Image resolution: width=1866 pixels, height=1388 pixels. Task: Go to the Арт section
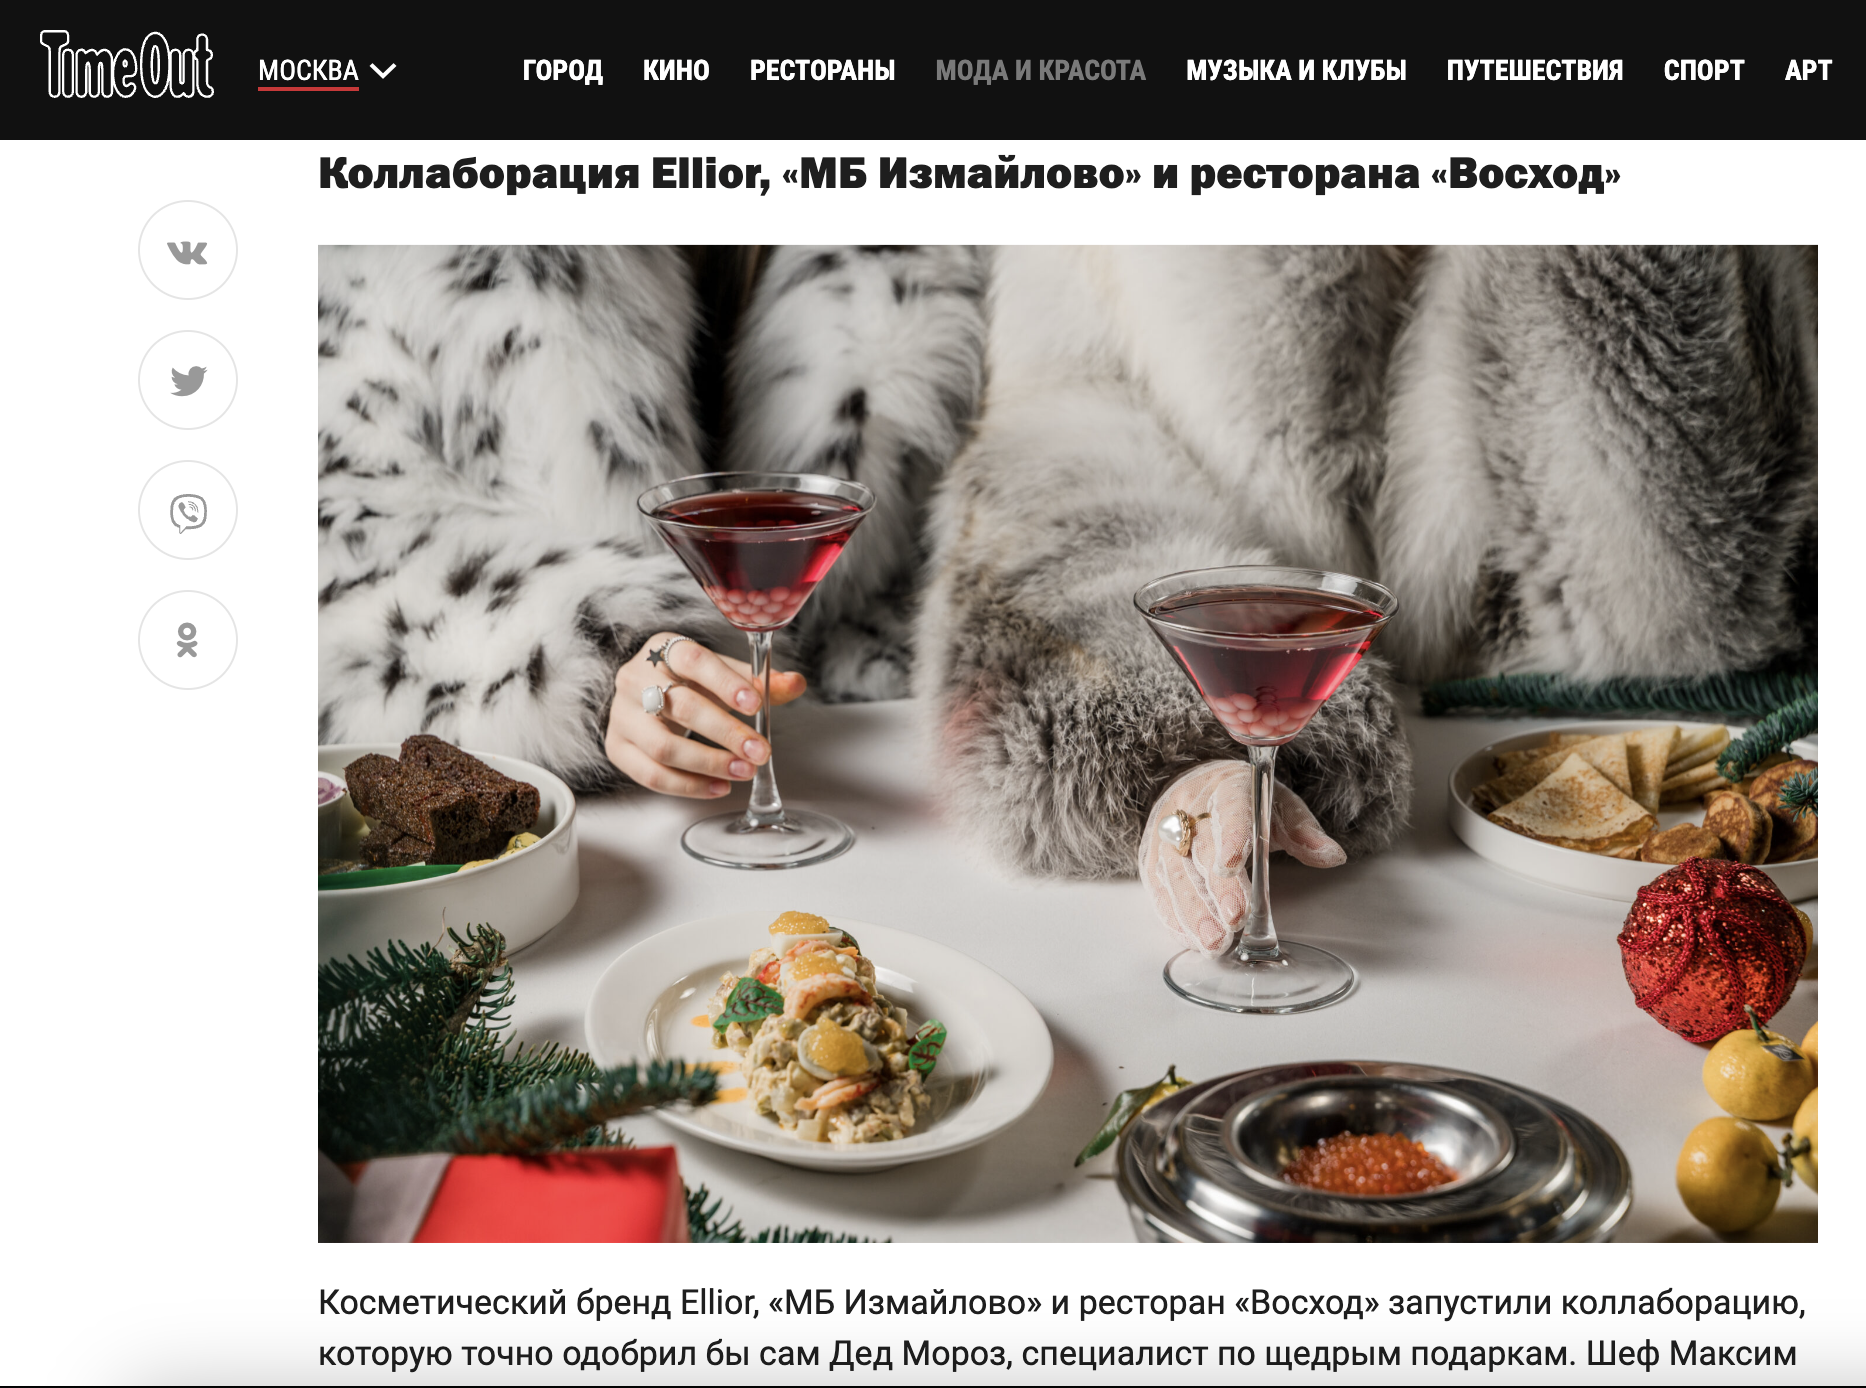point(1808,70)
